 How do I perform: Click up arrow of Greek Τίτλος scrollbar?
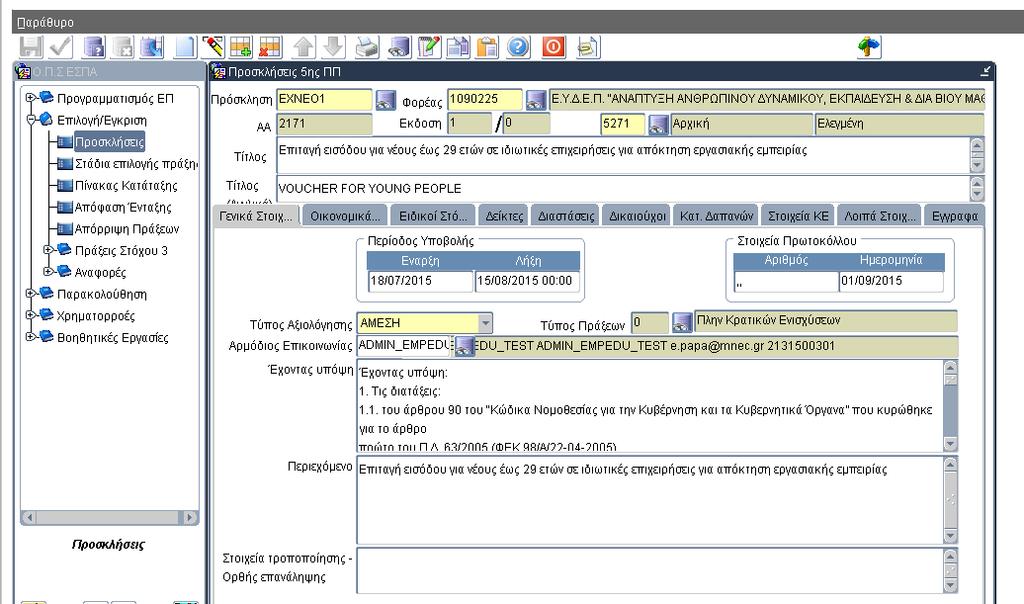tap(977, 146)
